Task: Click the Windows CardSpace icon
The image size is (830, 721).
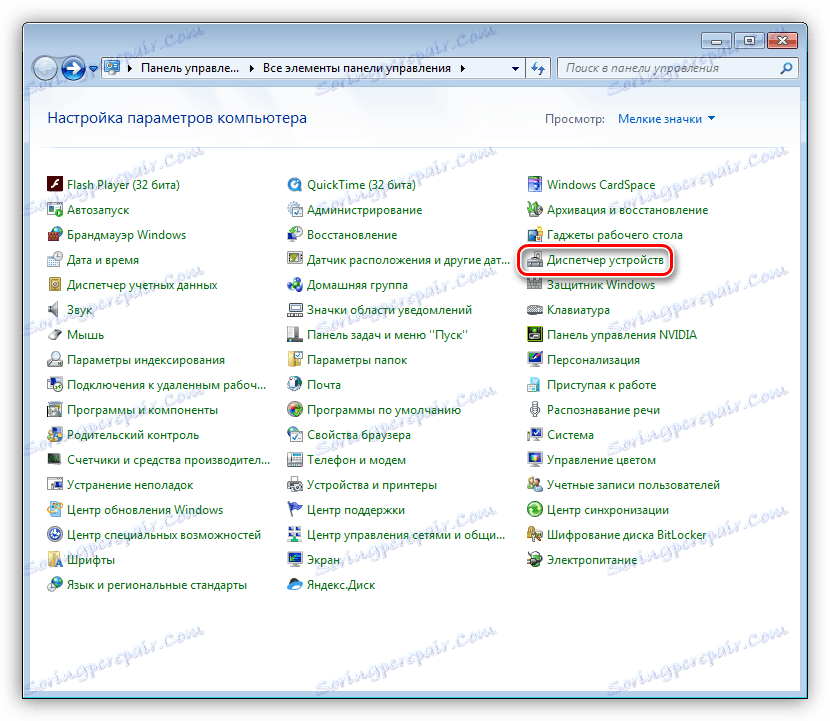Action: coord(535,184)
